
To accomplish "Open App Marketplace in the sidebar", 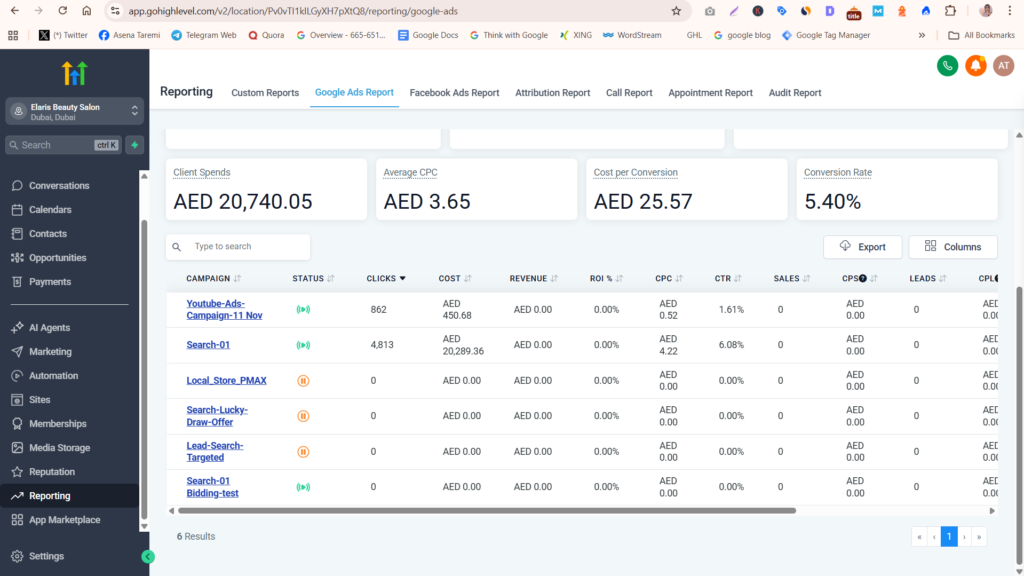I will tap(64, 520).
